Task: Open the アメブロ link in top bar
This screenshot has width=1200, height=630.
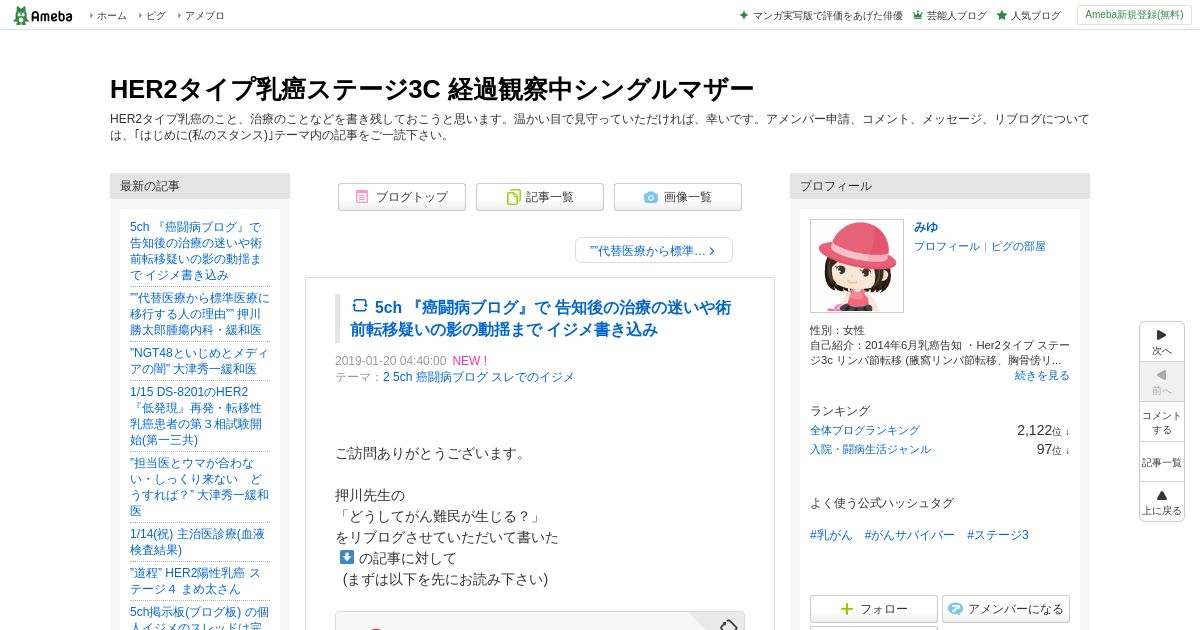Action: (x=204, y=16)
